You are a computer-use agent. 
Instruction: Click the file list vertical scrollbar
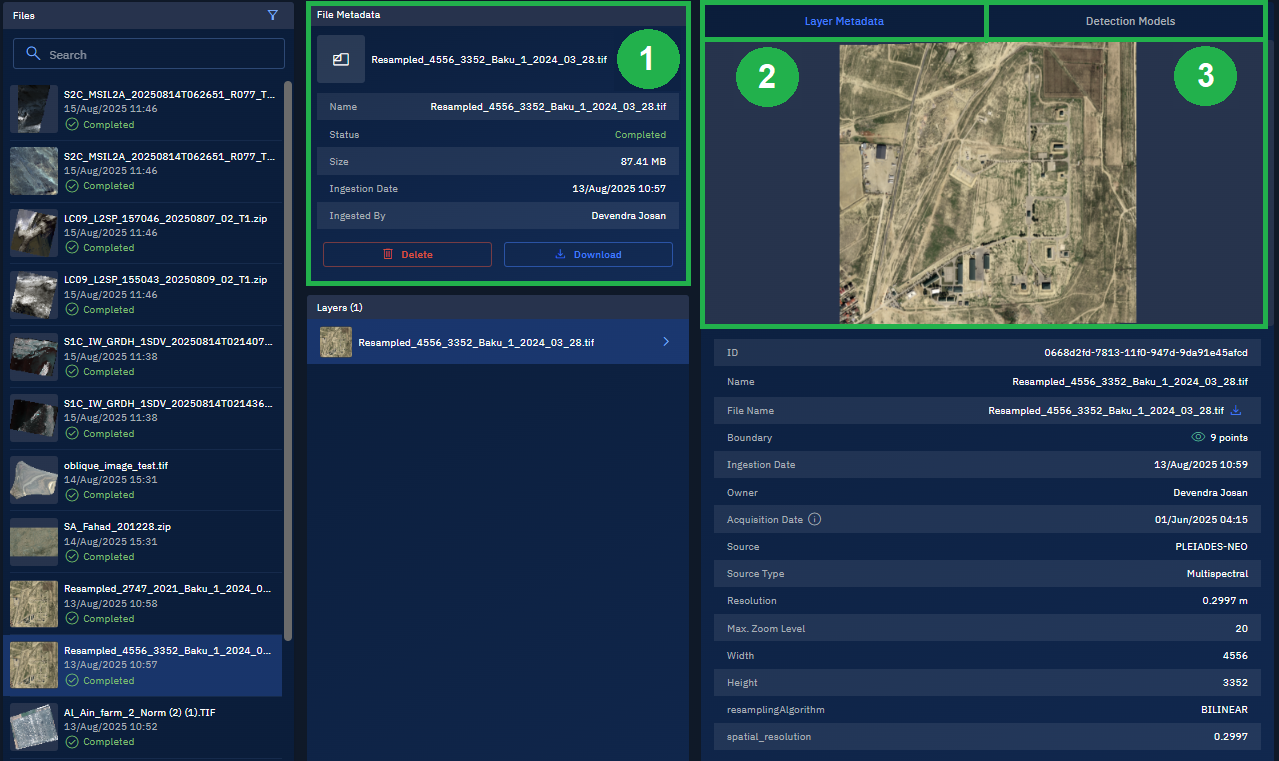[288, 360]
